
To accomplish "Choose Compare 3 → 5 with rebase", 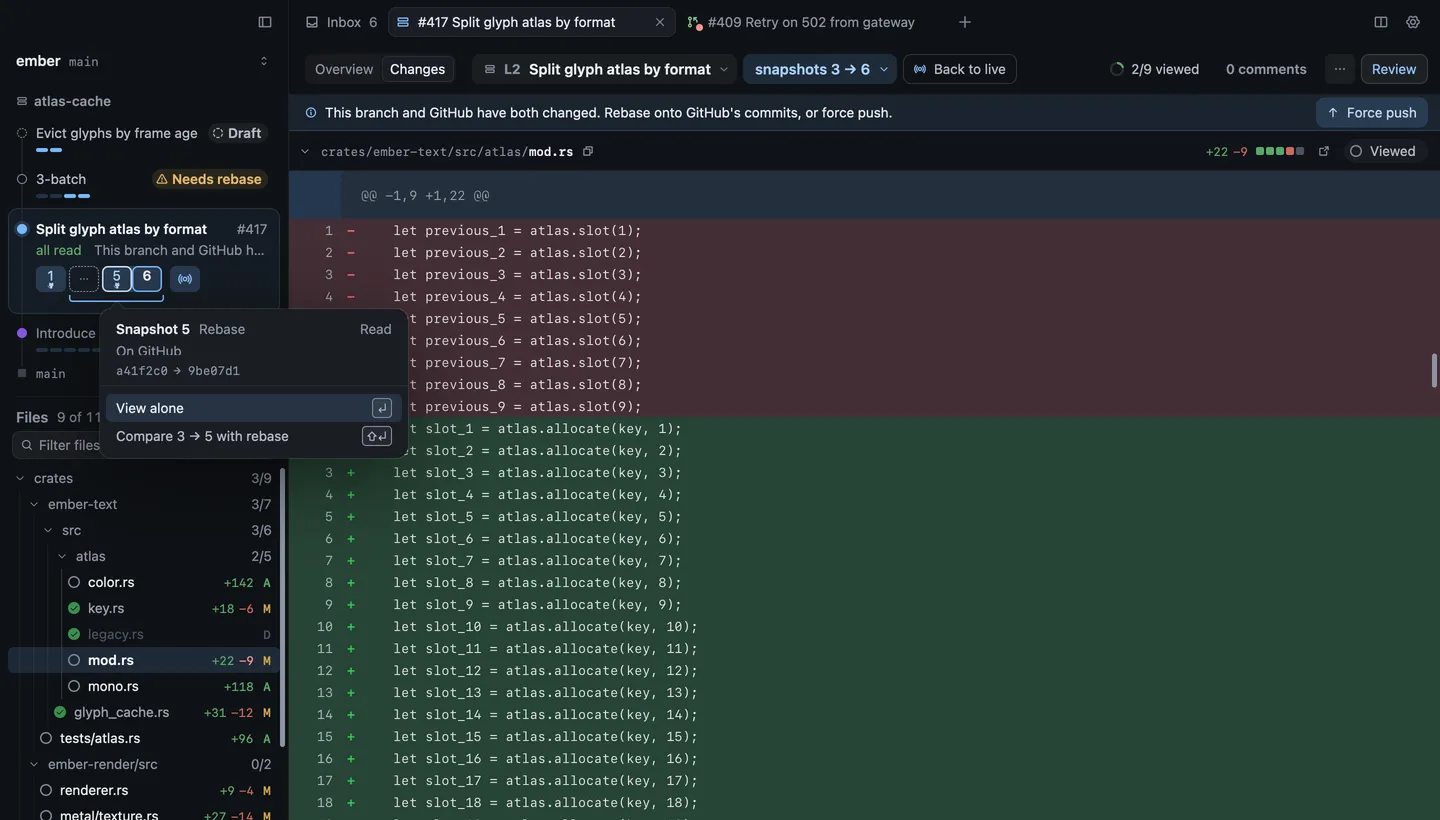I will point(254,436).
